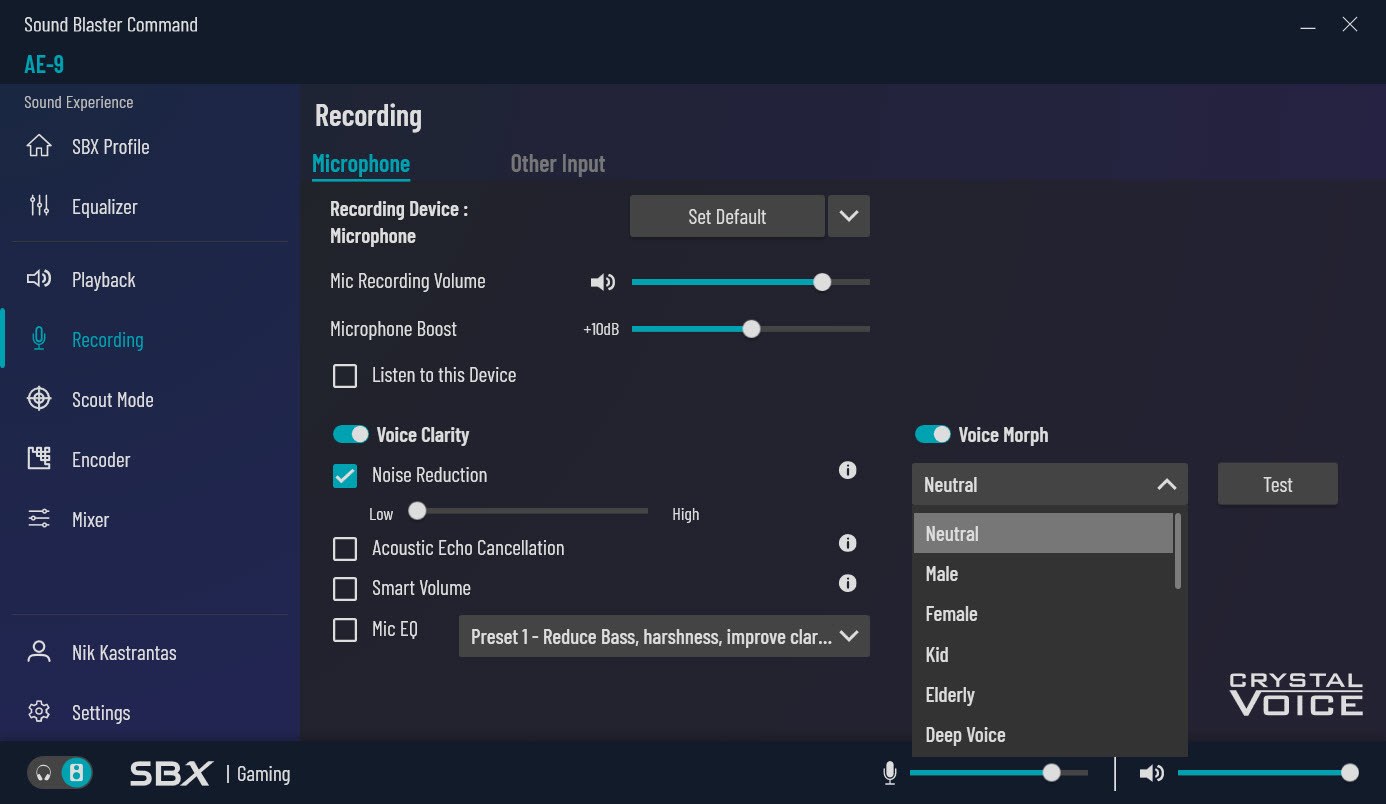This screenshot has height=804, width=1386.
Task: Click the Set Default button
Action: [x=727, y=216]
